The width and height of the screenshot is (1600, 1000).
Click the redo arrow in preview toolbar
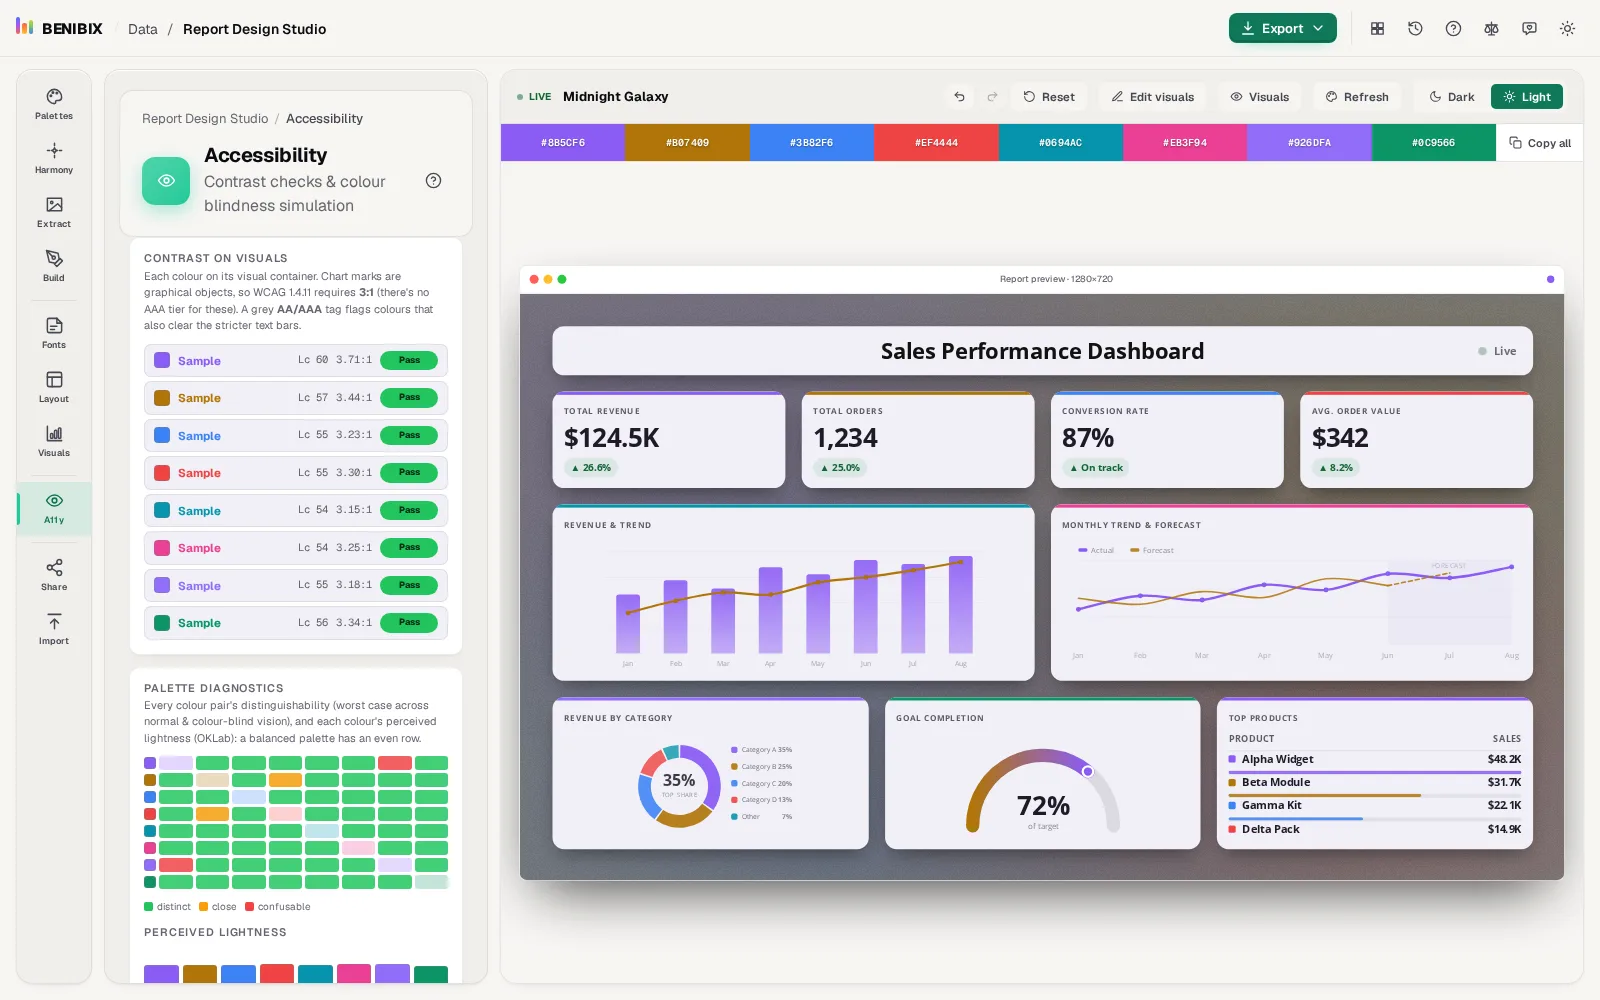992,97
